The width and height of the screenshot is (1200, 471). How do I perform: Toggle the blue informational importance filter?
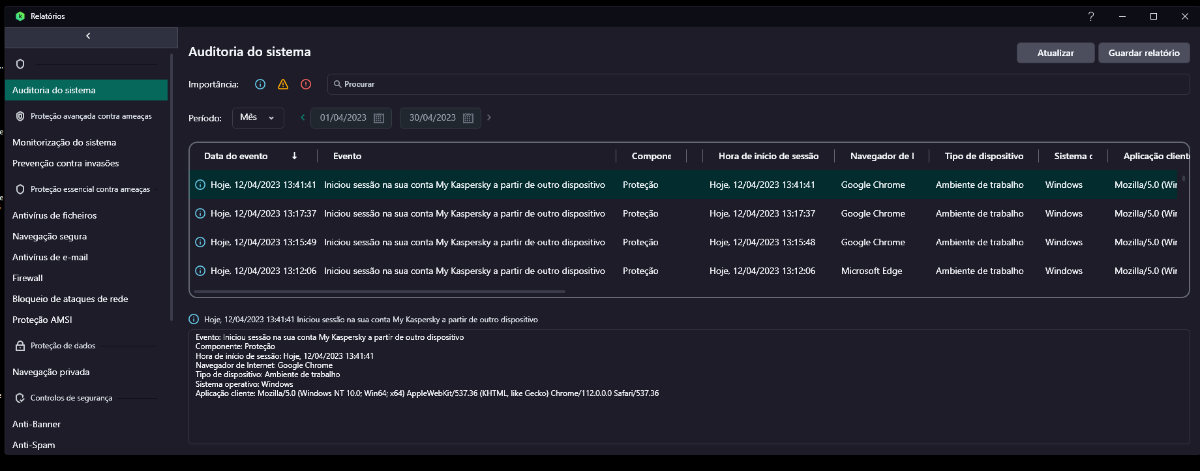coord(260,85)
